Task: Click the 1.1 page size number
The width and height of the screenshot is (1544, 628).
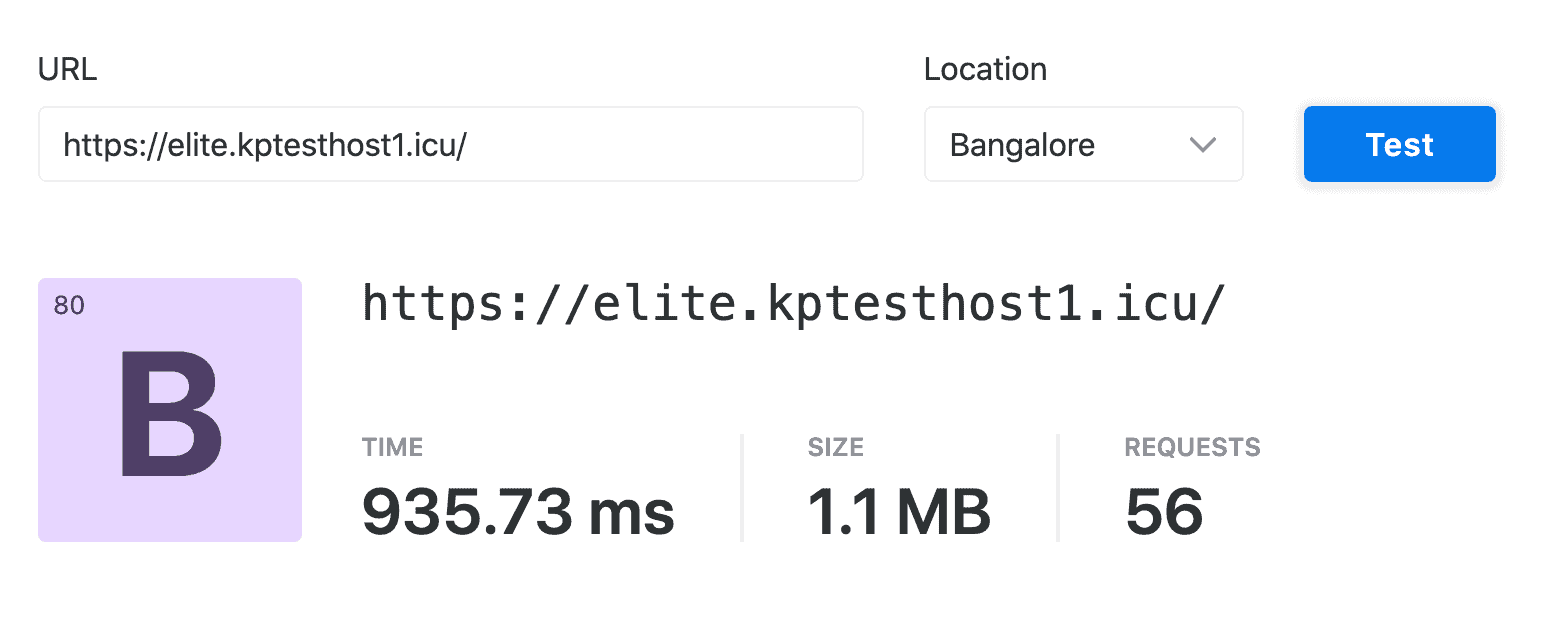Action: [844, 511]
